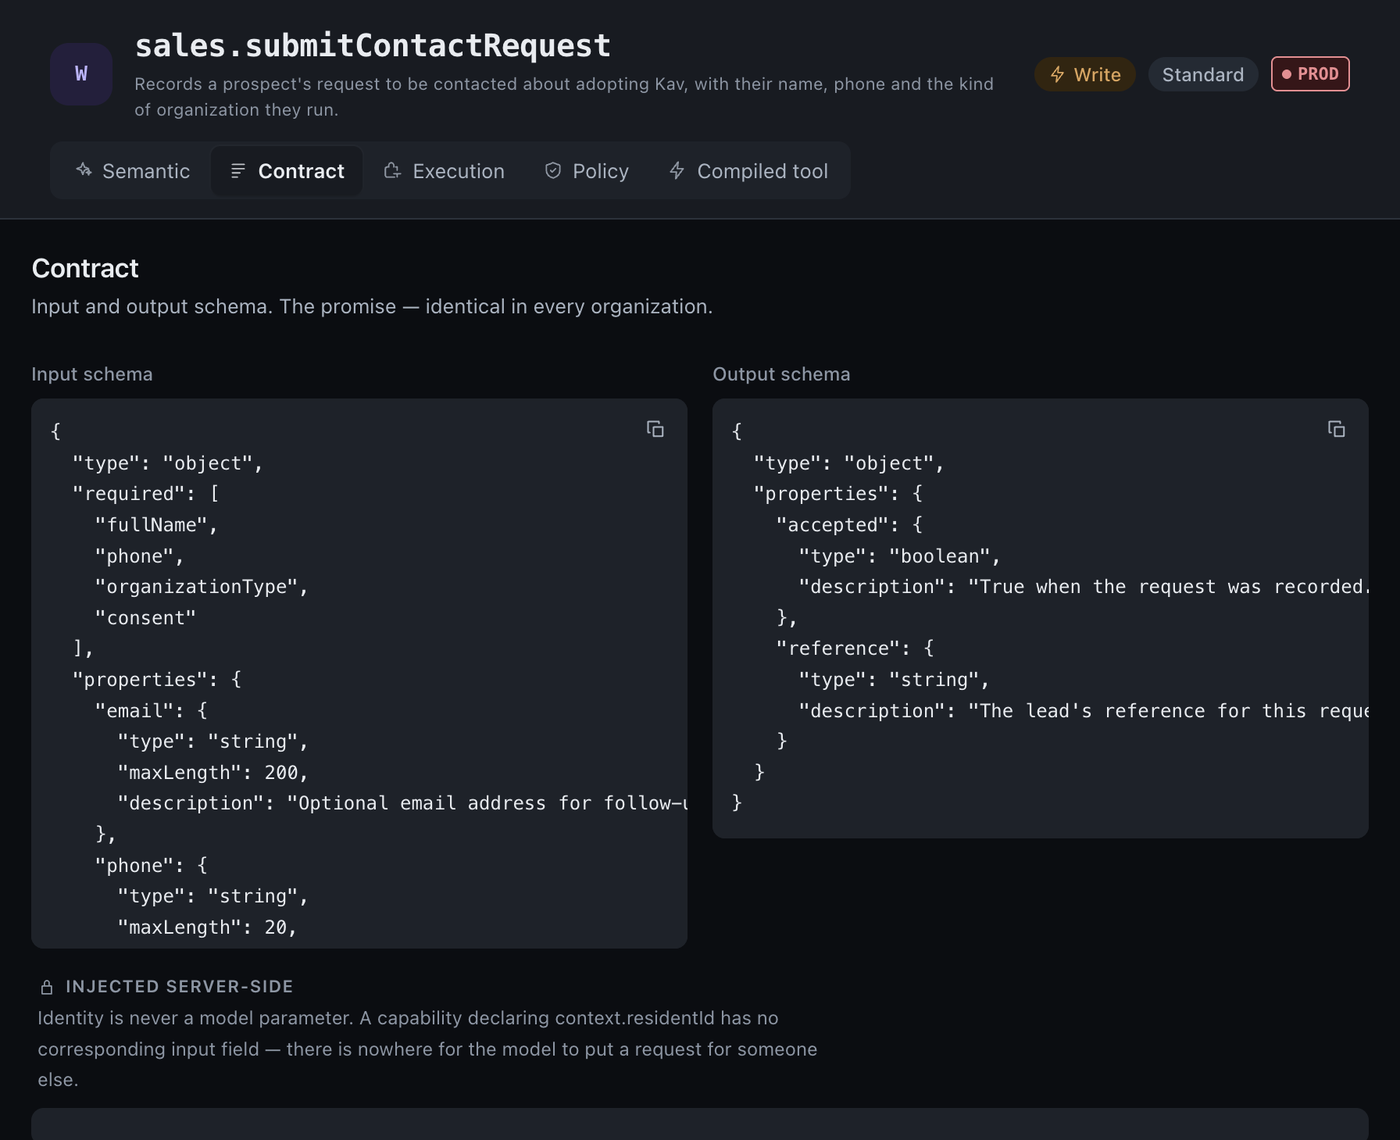
Task: Click the "fullName" required entry
Action: tap(156, 525)
